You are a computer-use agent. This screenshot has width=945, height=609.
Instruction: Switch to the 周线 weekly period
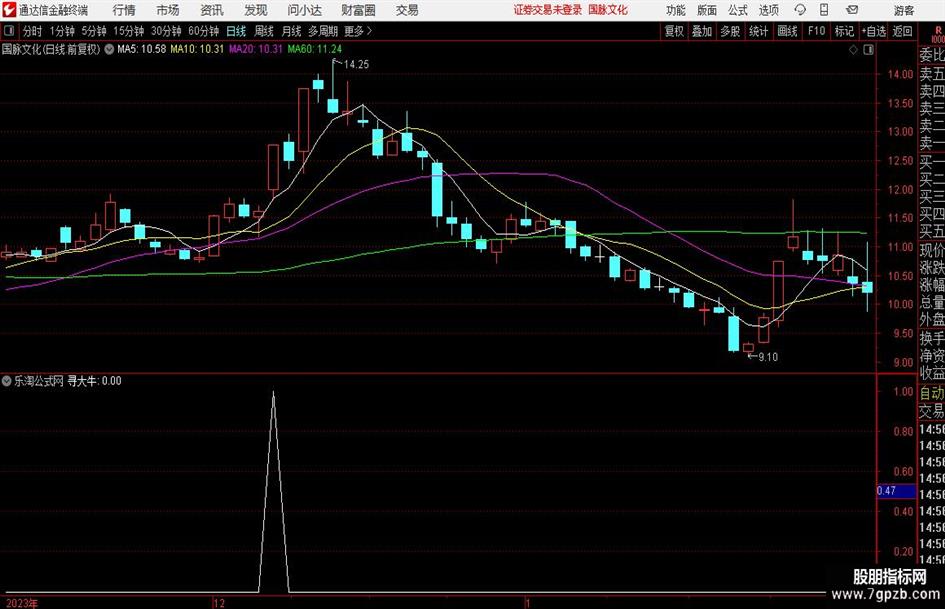(264, 31)
